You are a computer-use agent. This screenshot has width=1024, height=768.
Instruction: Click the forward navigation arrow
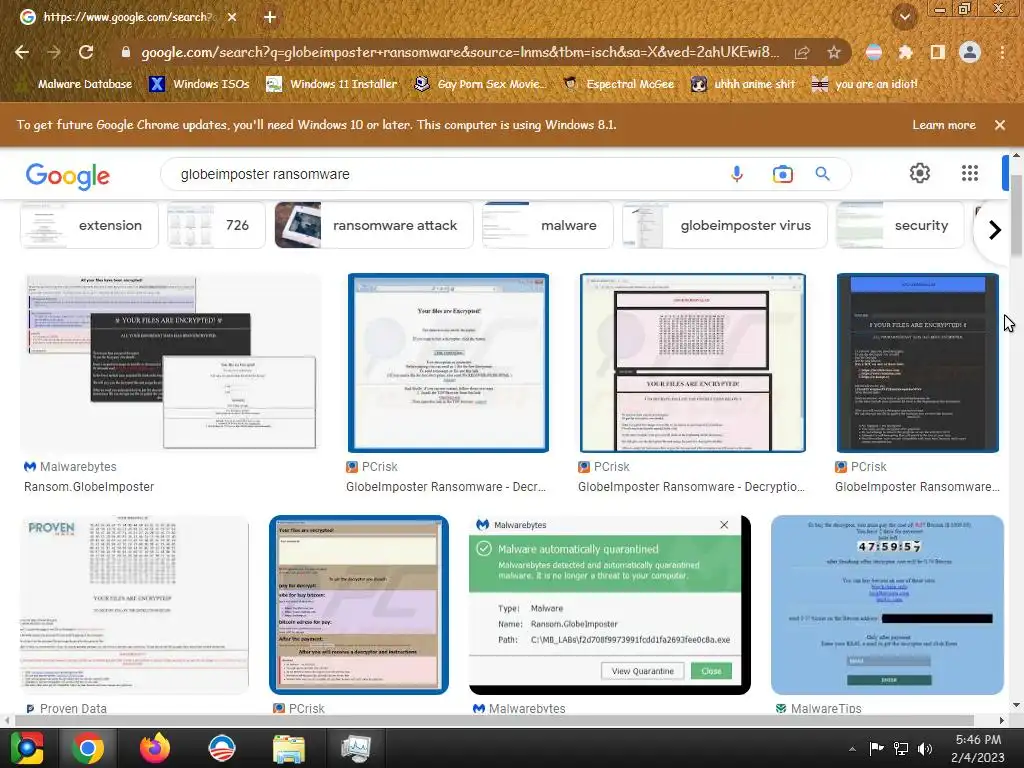[54, 52]
